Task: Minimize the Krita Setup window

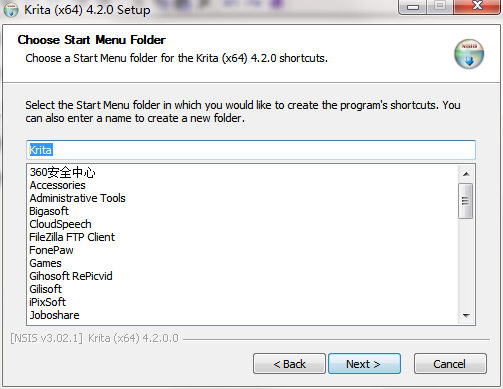Action: point(413,7)
